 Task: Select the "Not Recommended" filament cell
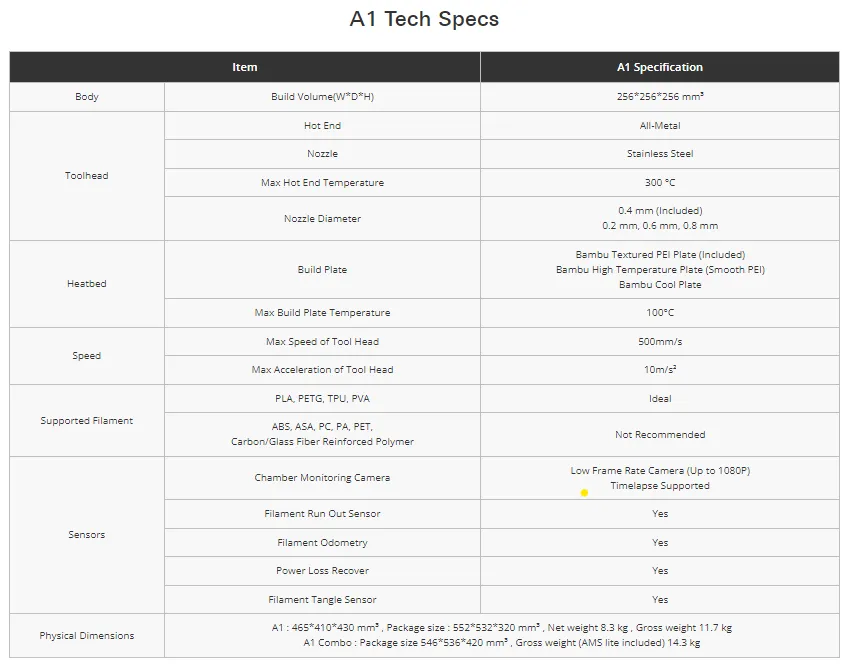click(660, 435)
